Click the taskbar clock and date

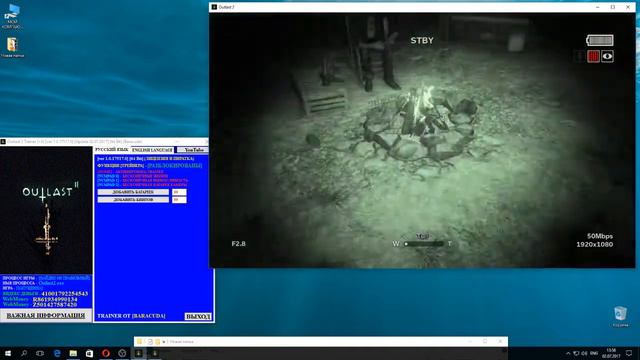(611, 353)
